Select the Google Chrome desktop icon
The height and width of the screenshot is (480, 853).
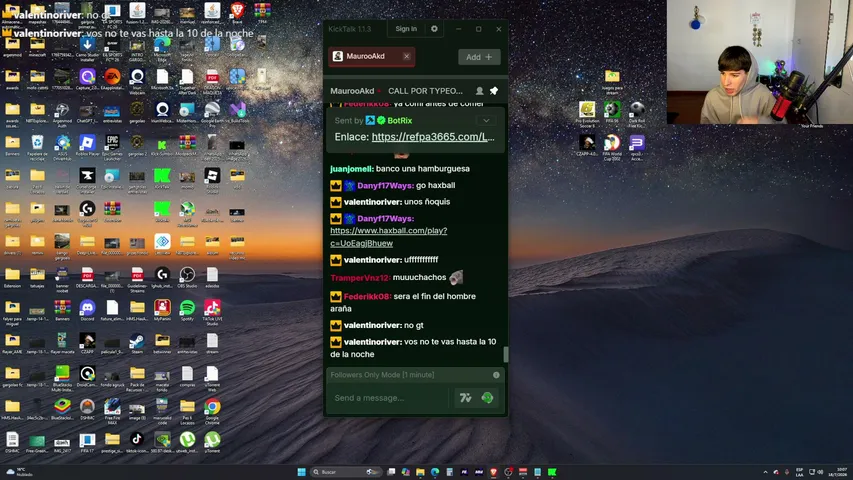point(212,410)
